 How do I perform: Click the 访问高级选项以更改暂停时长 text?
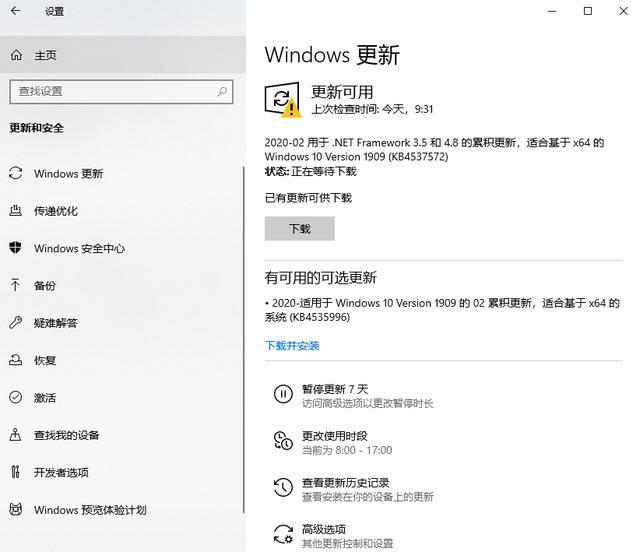(x=367, y=404)
